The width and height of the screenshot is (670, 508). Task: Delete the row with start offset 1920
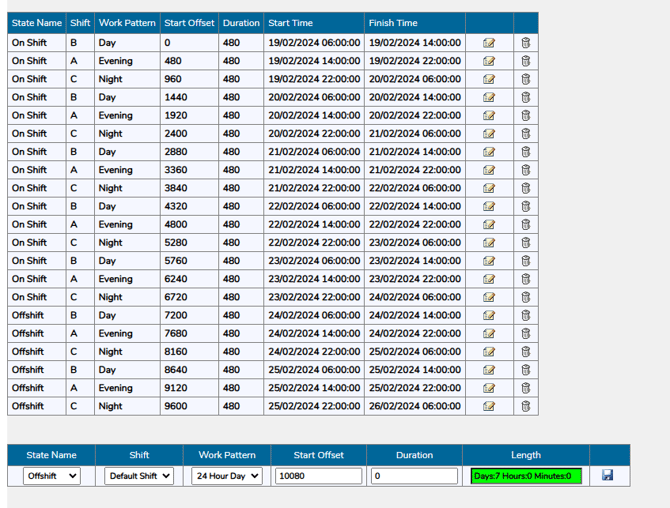[526, 115]
